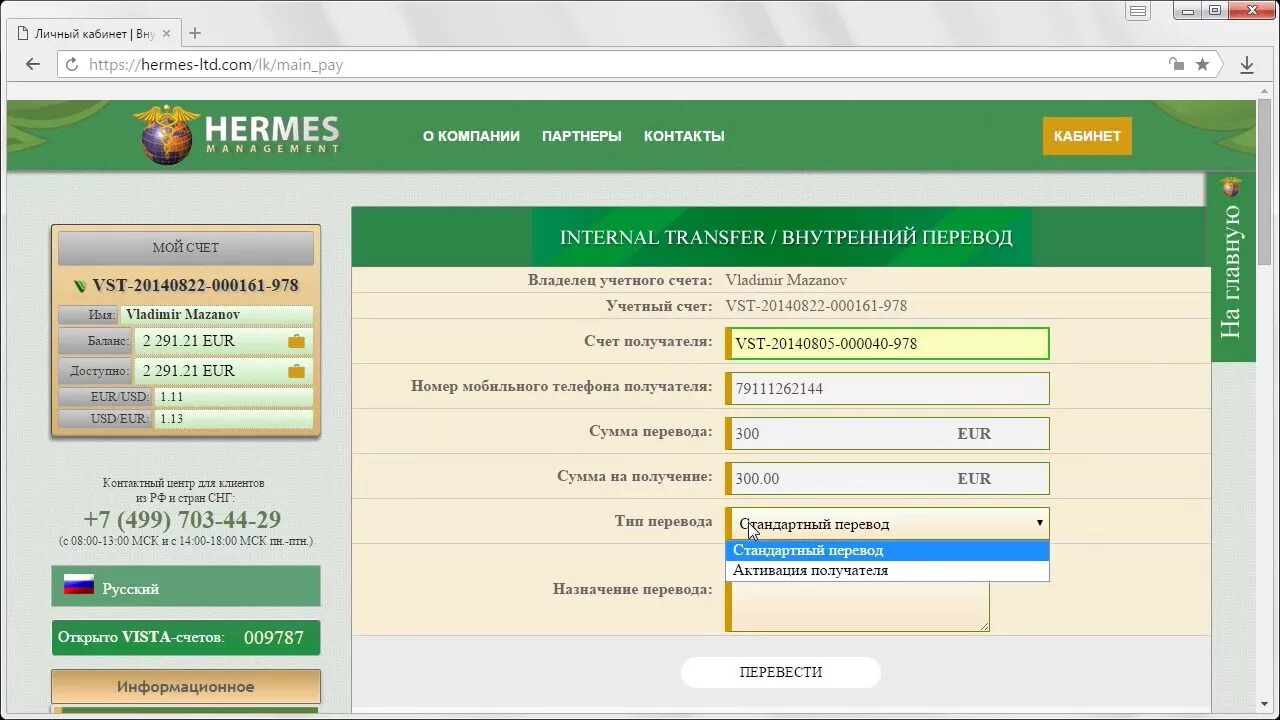Click the briefcase icon in the Баланс row
Screen dimensions: 1280x720
[x=296, y=341]
